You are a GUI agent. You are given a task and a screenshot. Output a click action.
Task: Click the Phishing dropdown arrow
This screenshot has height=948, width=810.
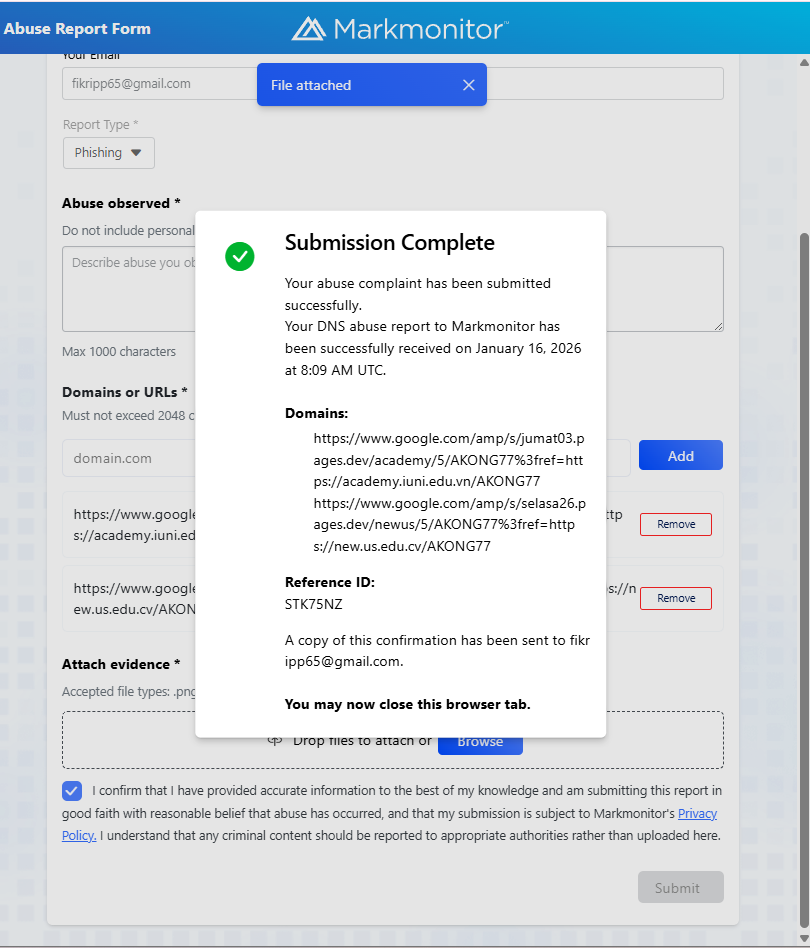(x=137, y=153)
